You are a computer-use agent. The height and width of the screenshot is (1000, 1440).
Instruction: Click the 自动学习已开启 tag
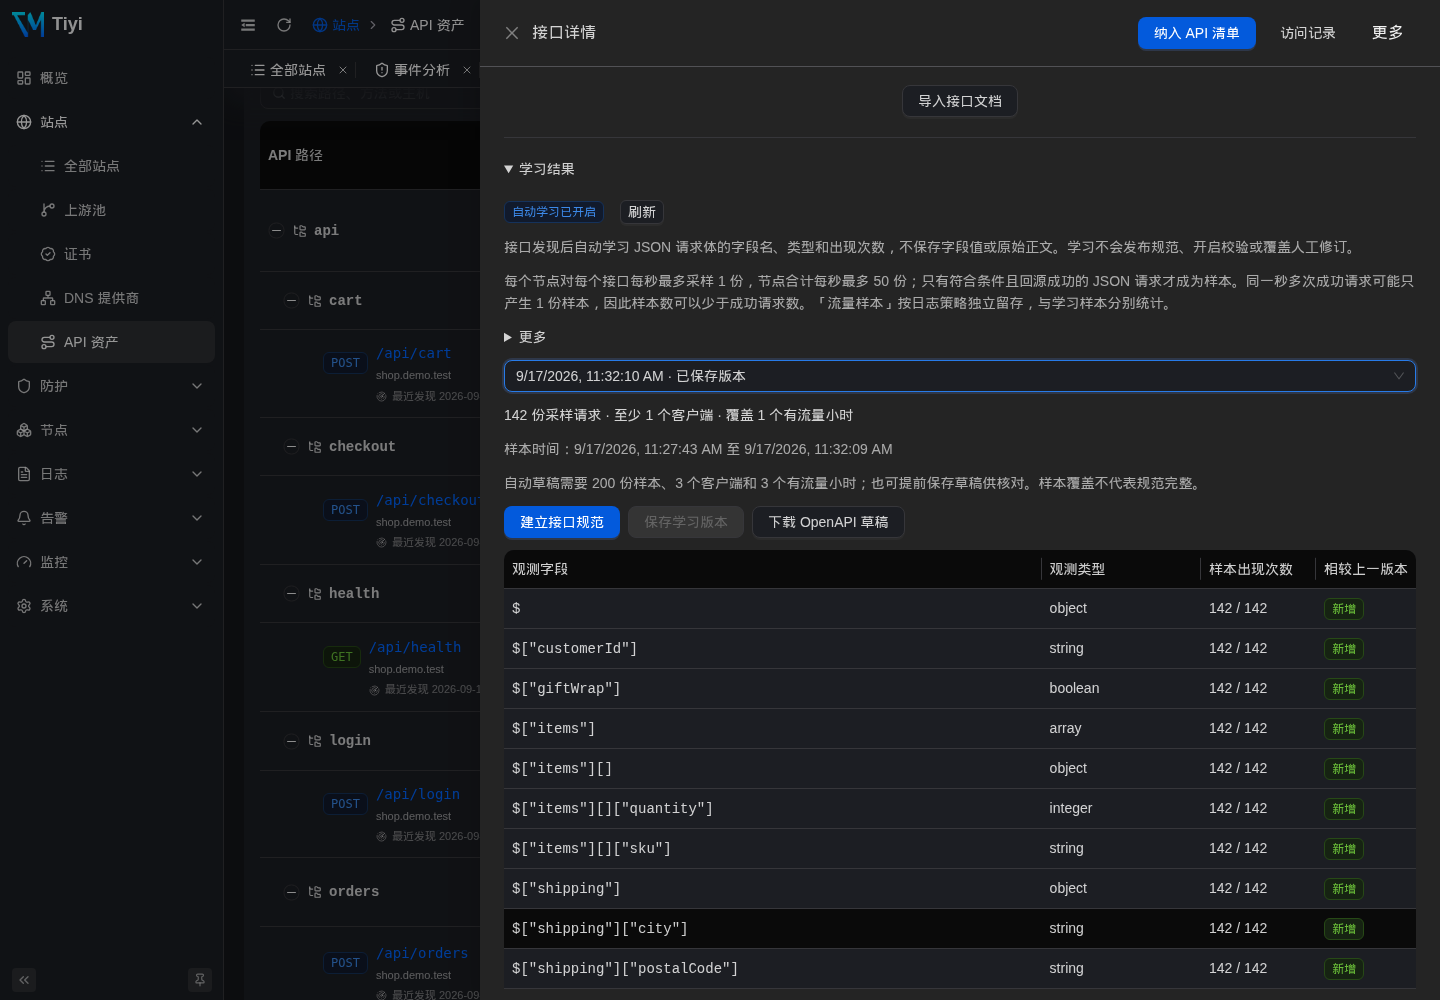point(554,212)
